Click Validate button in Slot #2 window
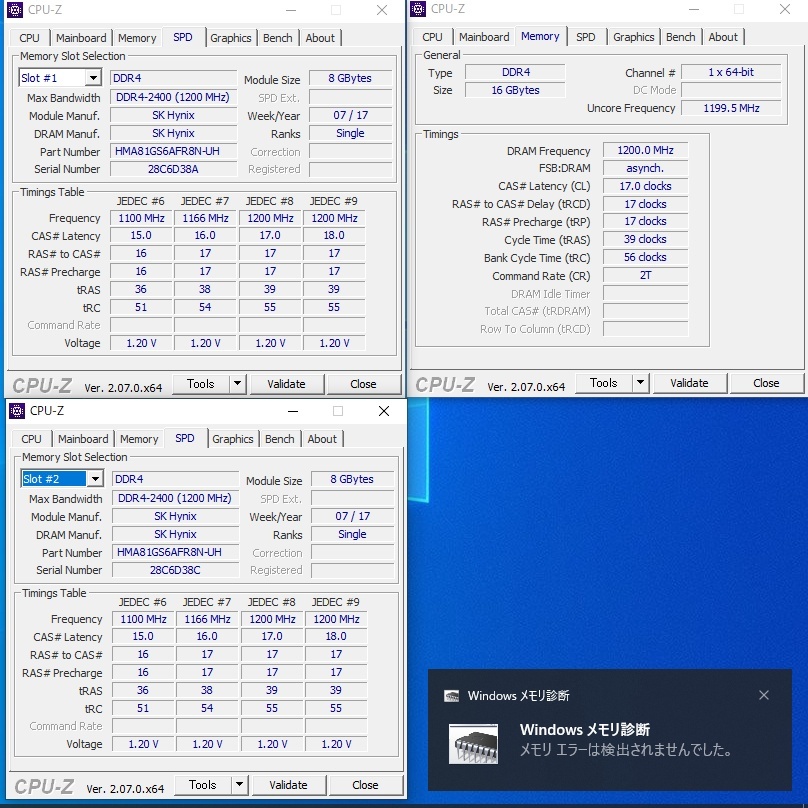Image resolution: width=808 pixels, height=808 pixels. [289, 785]
